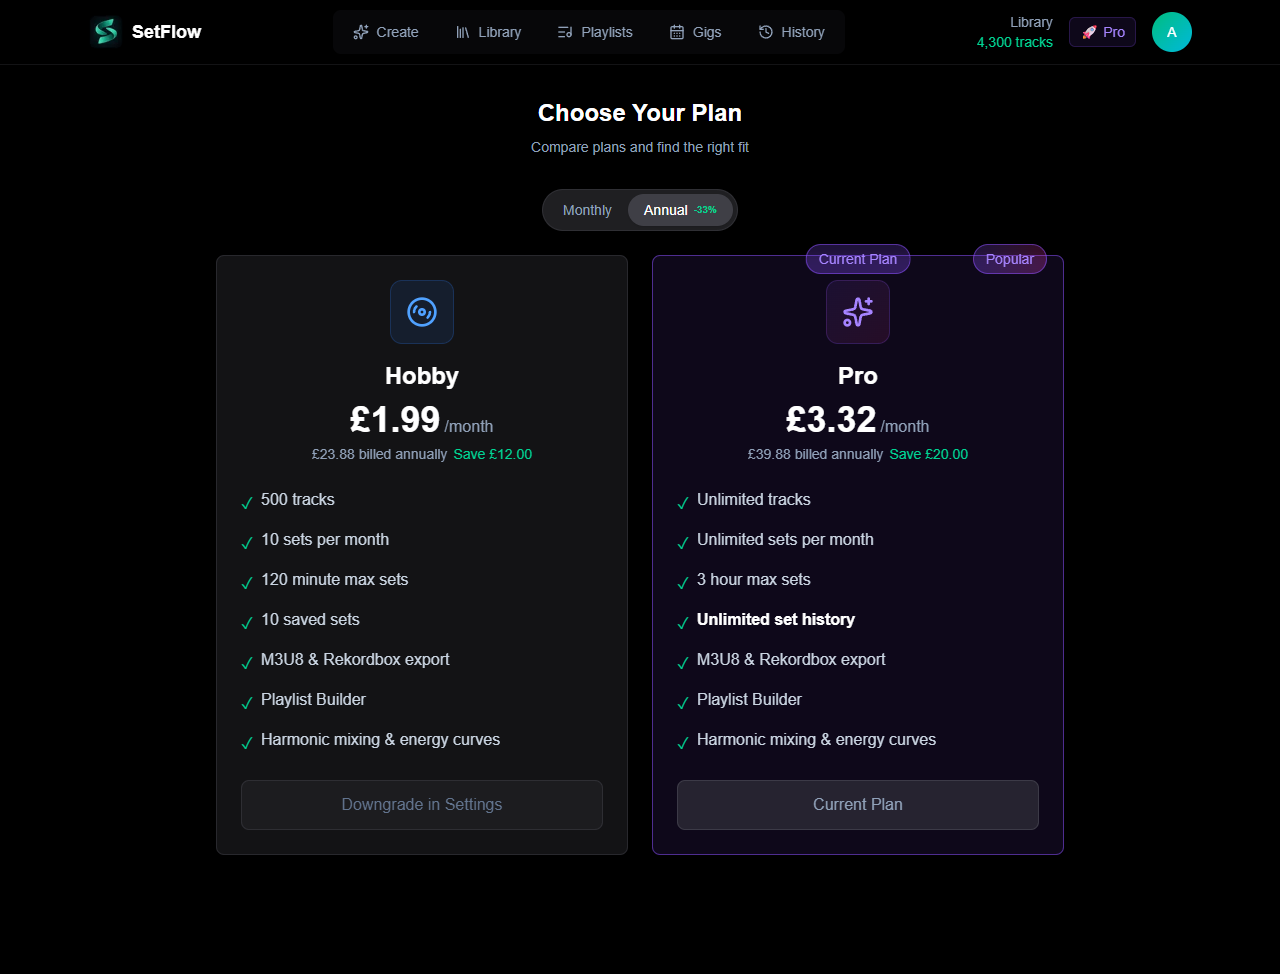The width and height of the screenshot is (1280, 974).
Task: Click the Popular badge on Pro card
Action: pyautogui.click(x=1010, y=259)
